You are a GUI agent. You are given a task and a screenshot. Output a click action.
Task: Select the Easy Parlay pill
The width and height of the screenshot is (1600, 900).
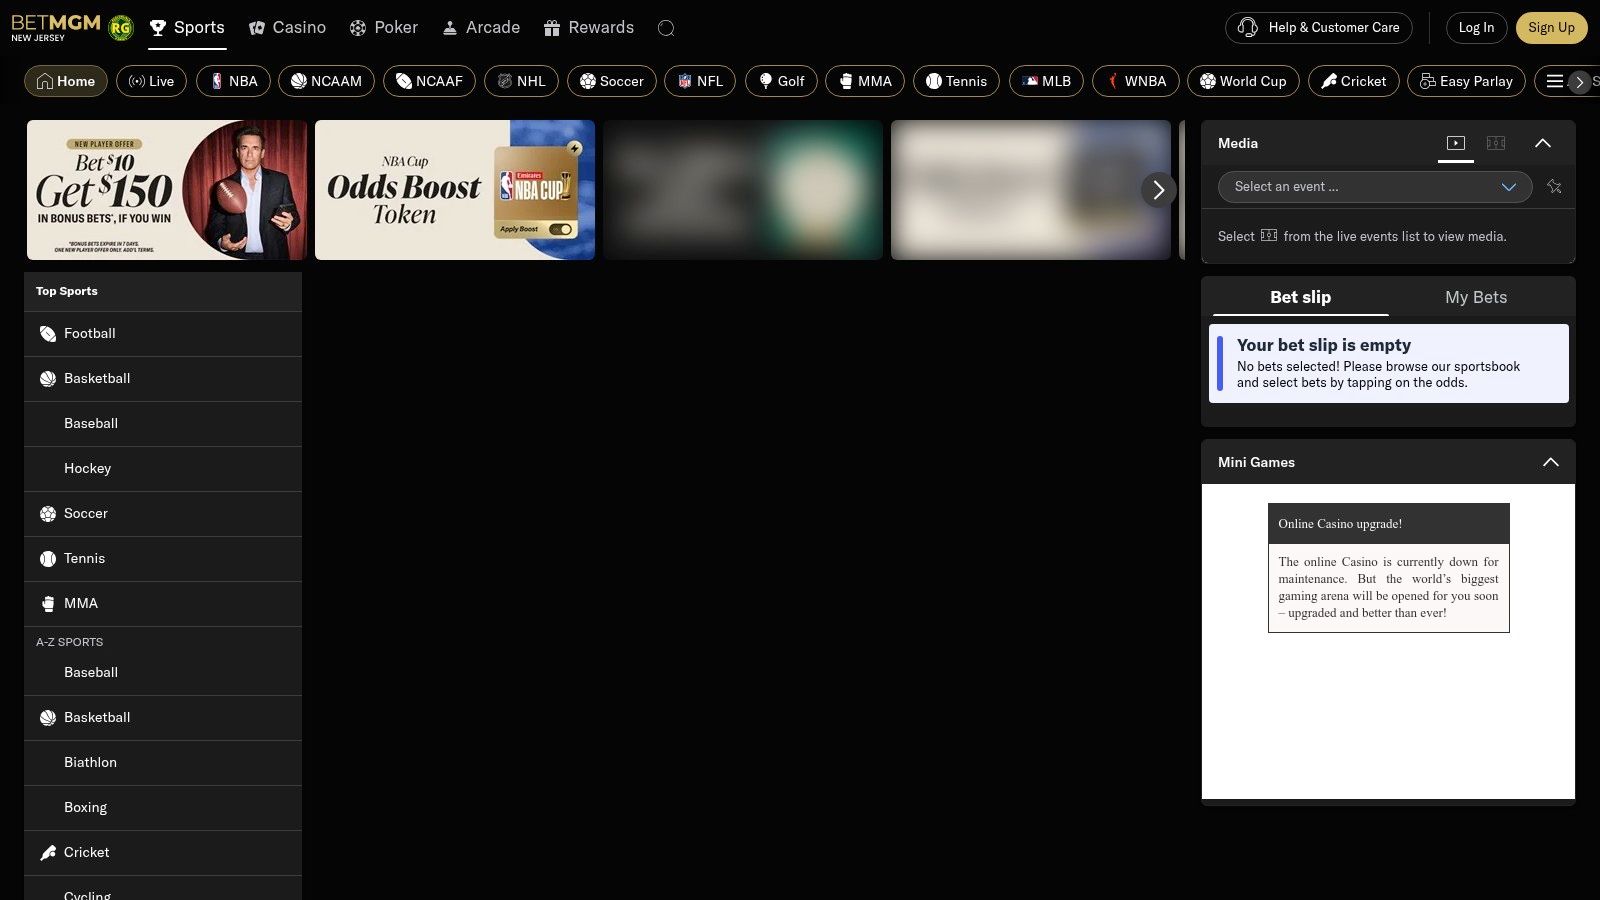(x=1466, y=81)
